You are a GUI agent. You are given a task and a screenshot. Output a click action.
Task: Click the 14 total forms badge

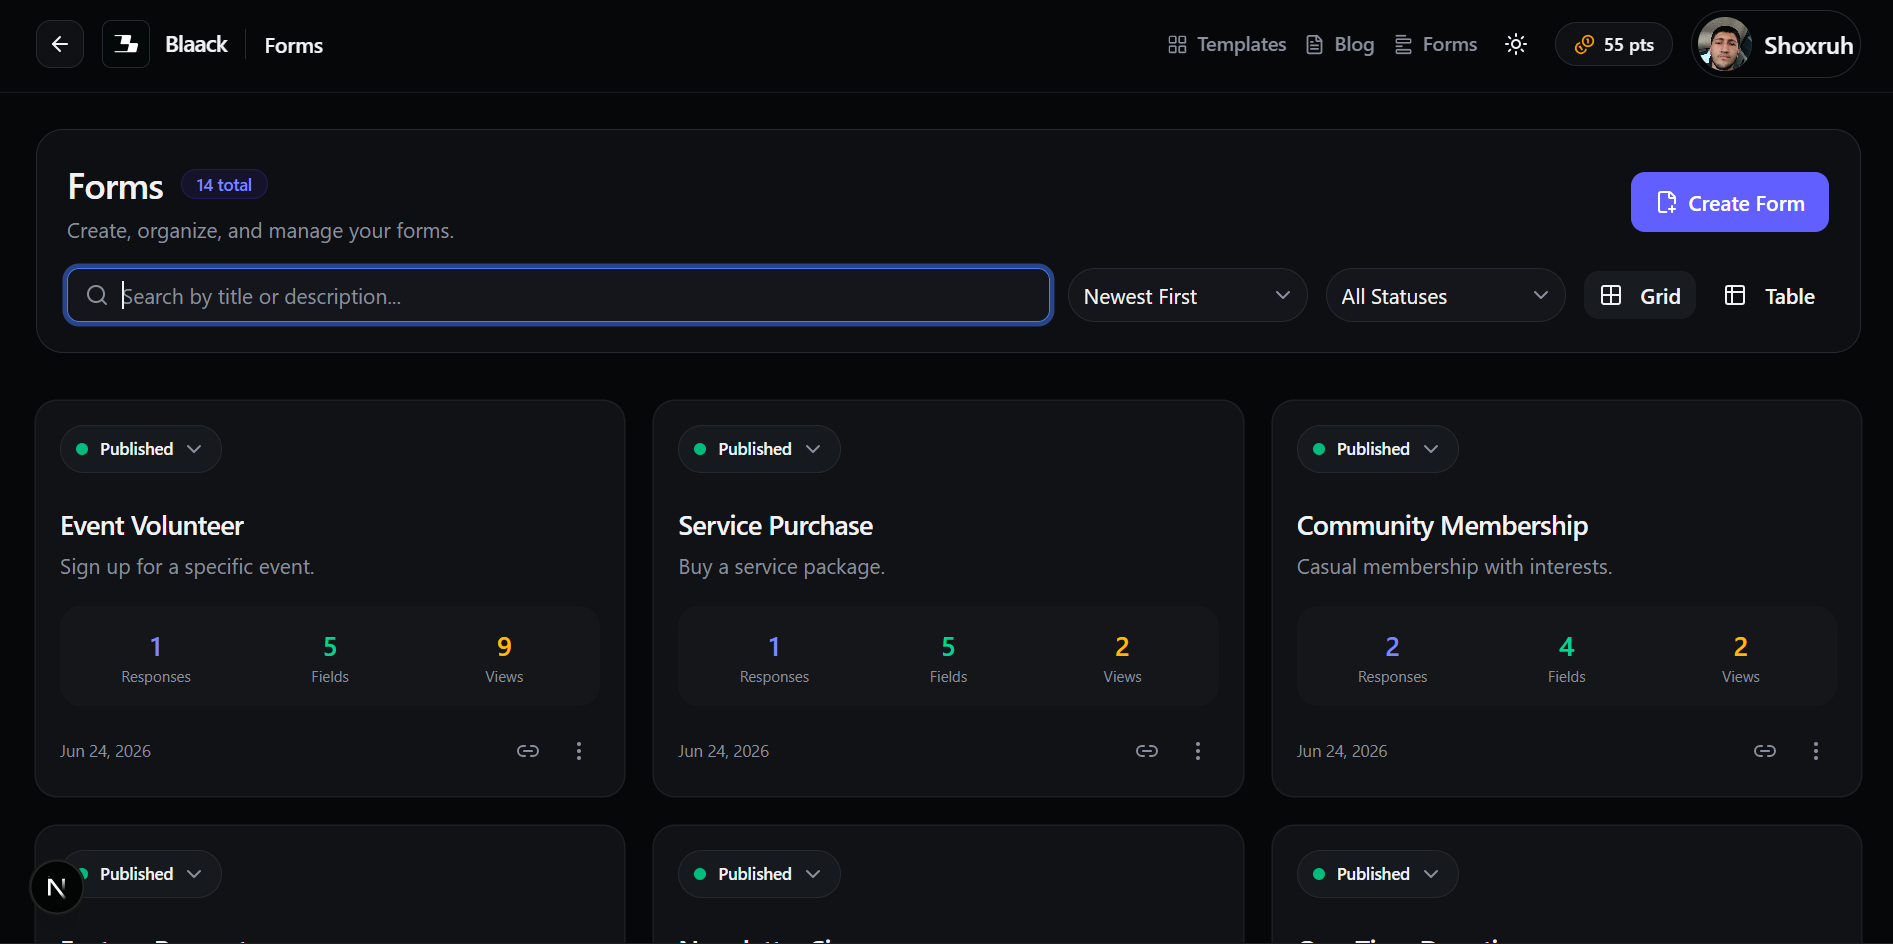point(224,185)
